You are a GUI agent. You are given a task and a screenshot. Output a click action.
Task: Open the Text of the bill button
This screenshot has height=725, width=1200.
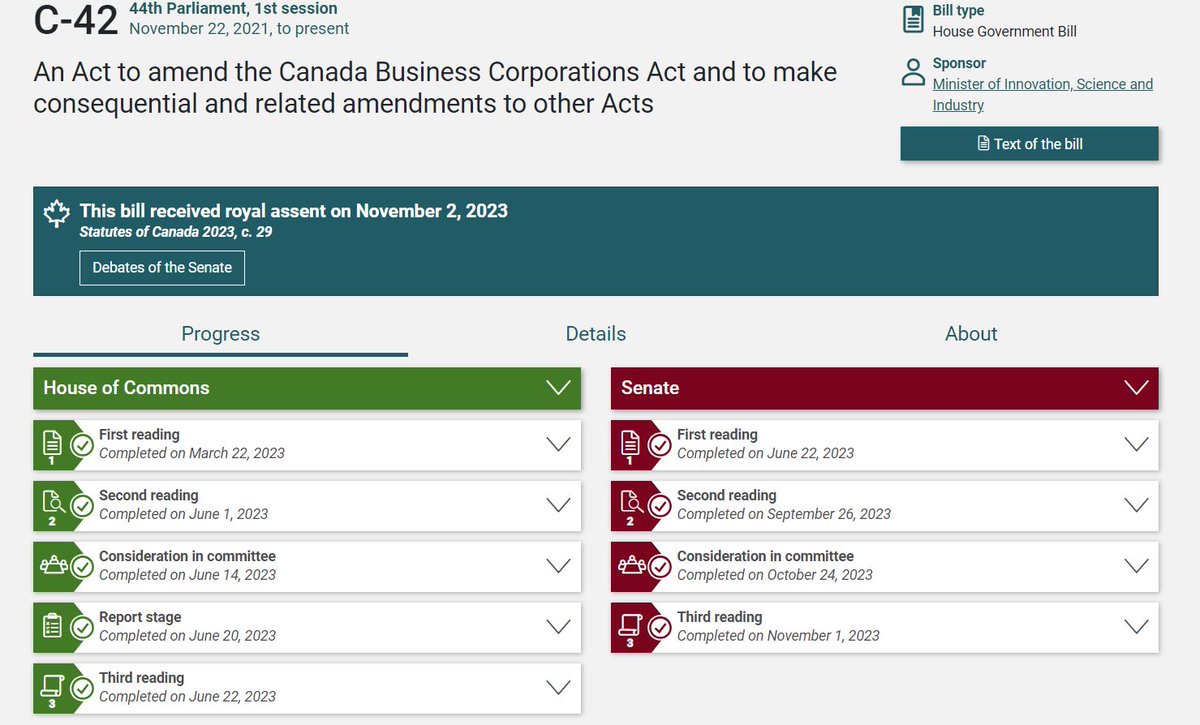coord(1030,144)
